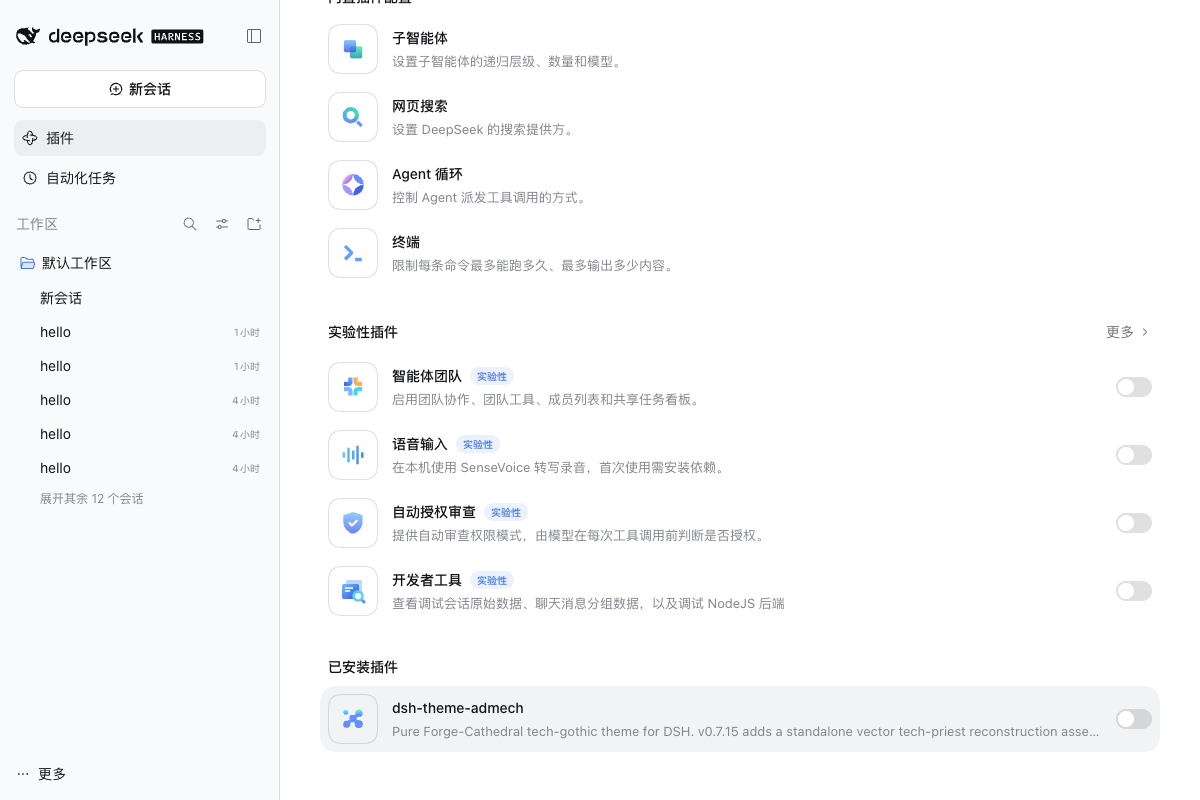Open 终端 plugin settings
The width and height of the screenshot is (1200, 800).
click(740, 253)
